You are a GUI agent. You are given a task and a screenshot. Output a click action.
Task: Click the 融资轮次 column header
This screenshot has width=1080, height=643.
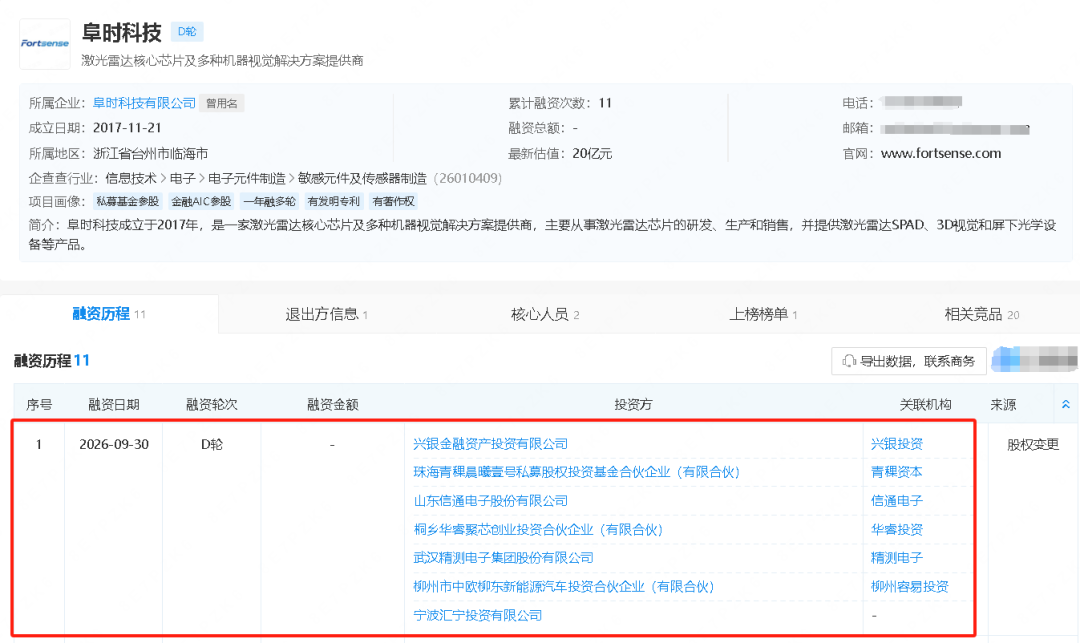coord(211,405)
